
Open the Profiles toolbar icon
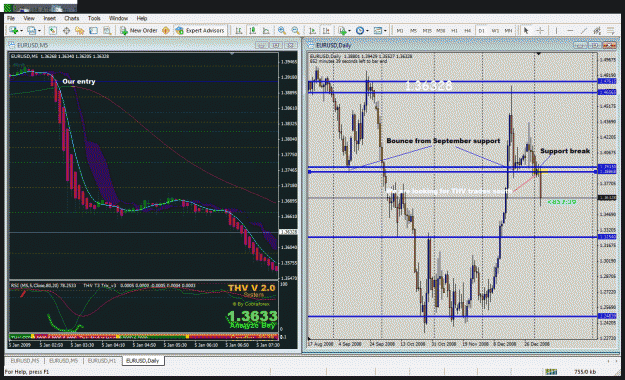(31, 30)
